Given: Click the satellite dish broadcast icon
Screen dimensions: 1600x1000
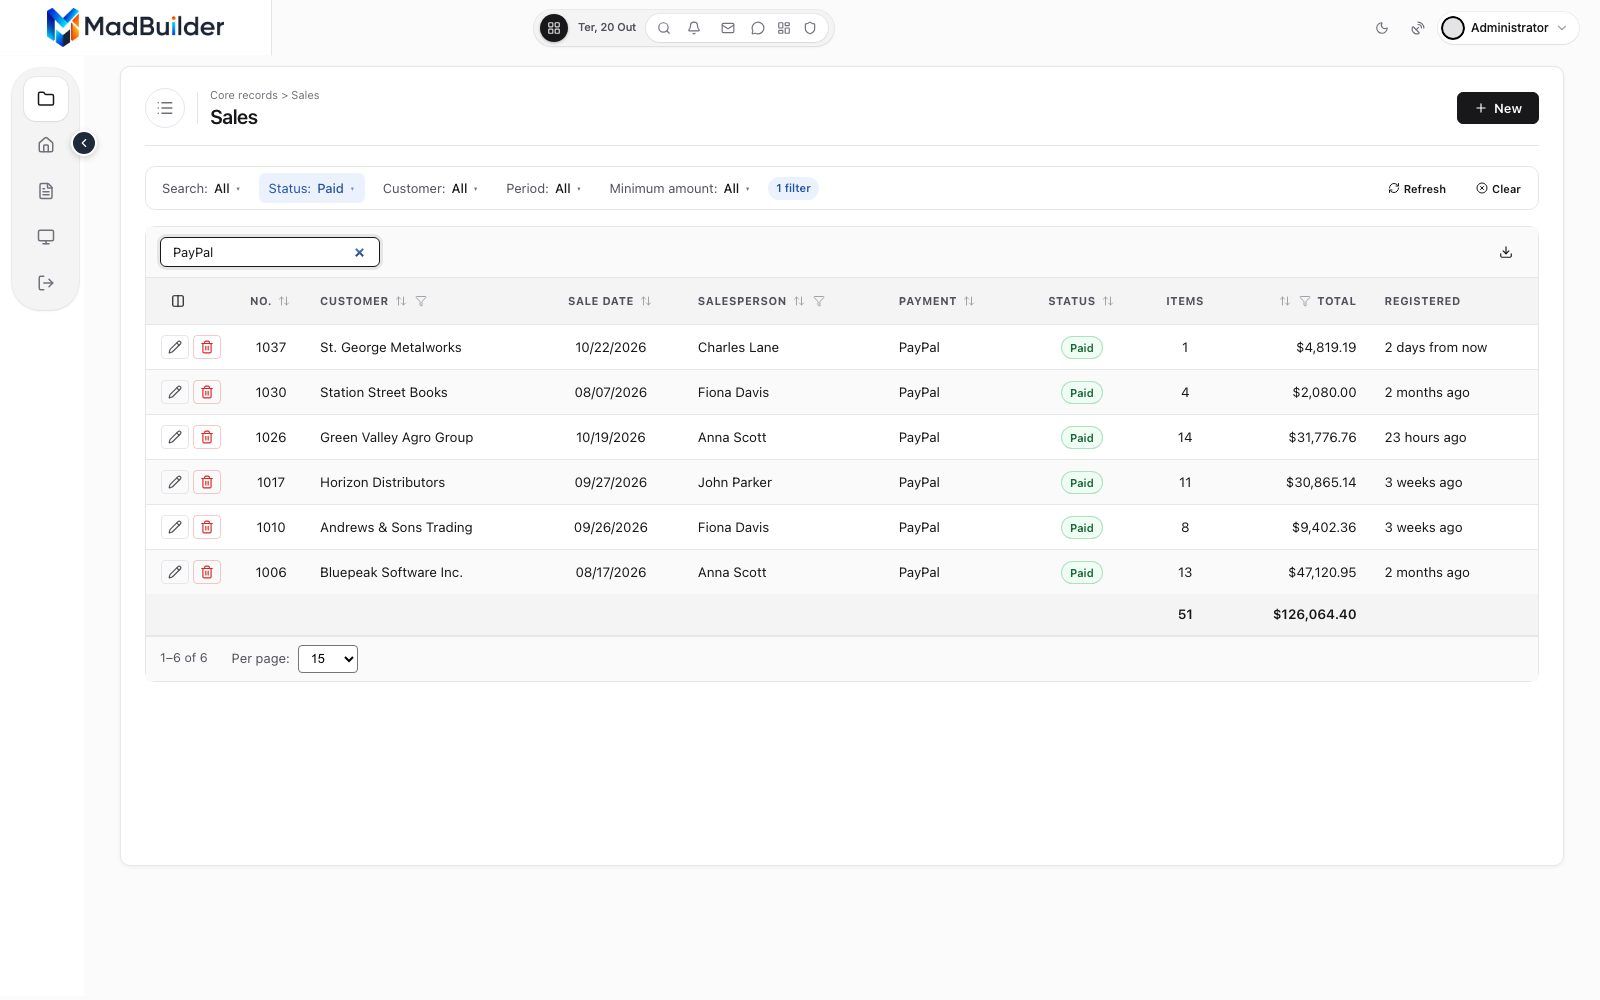Looking at the screenshot, I should coord(1418,28).
